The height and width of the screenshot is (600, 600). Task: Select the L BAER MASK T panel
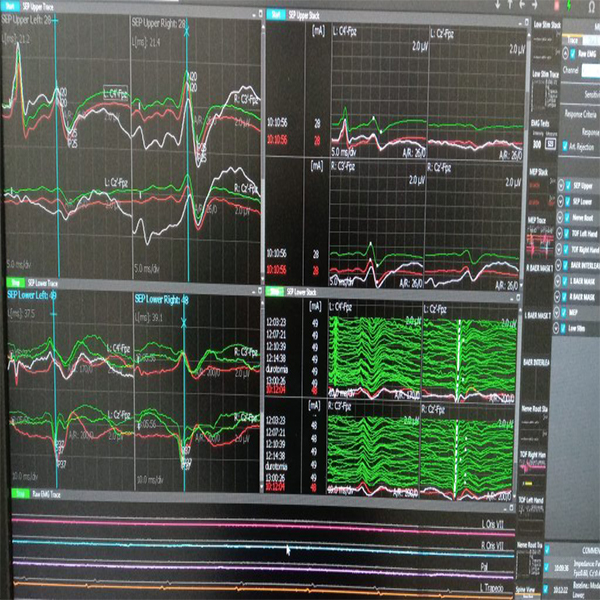(x=538, y=315)
